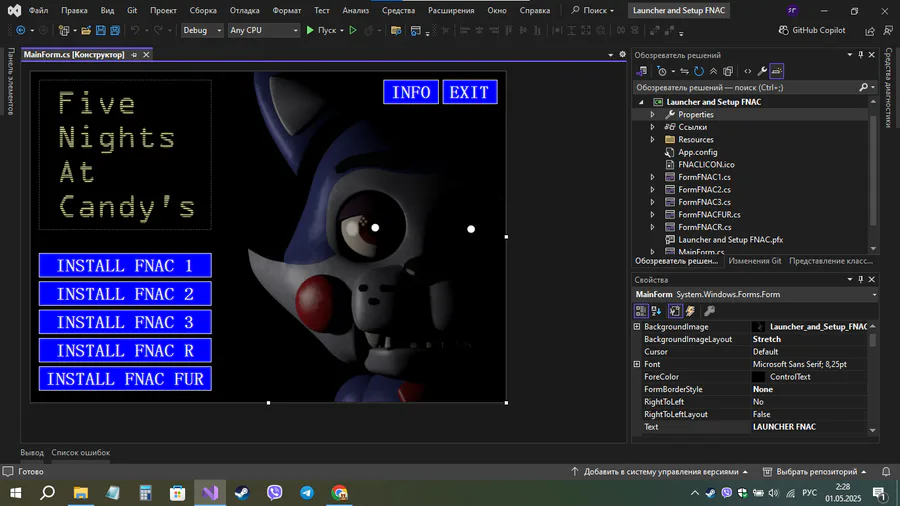
Task: Select INSTALL FNAC R button in designer
Action: click(x=125, y=351)
